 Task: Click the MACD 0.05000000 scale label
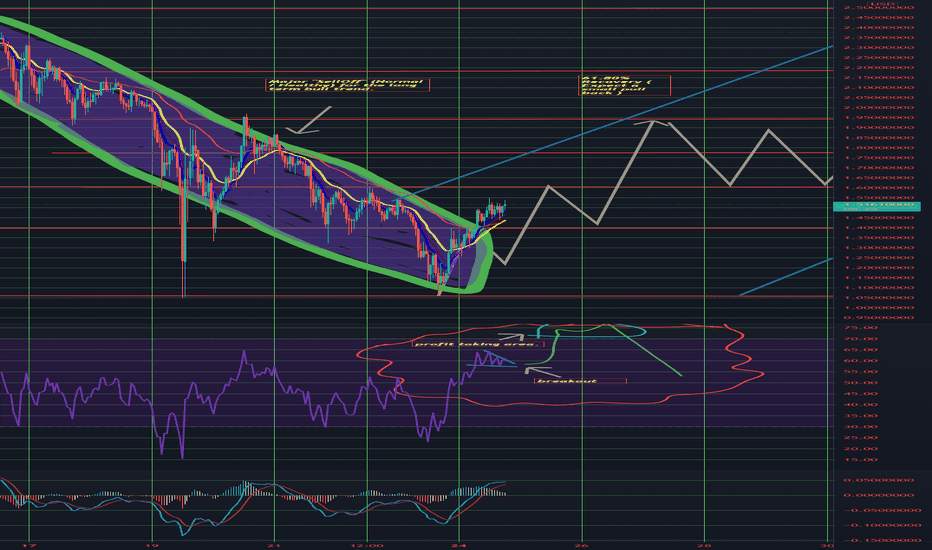[878, 480]
